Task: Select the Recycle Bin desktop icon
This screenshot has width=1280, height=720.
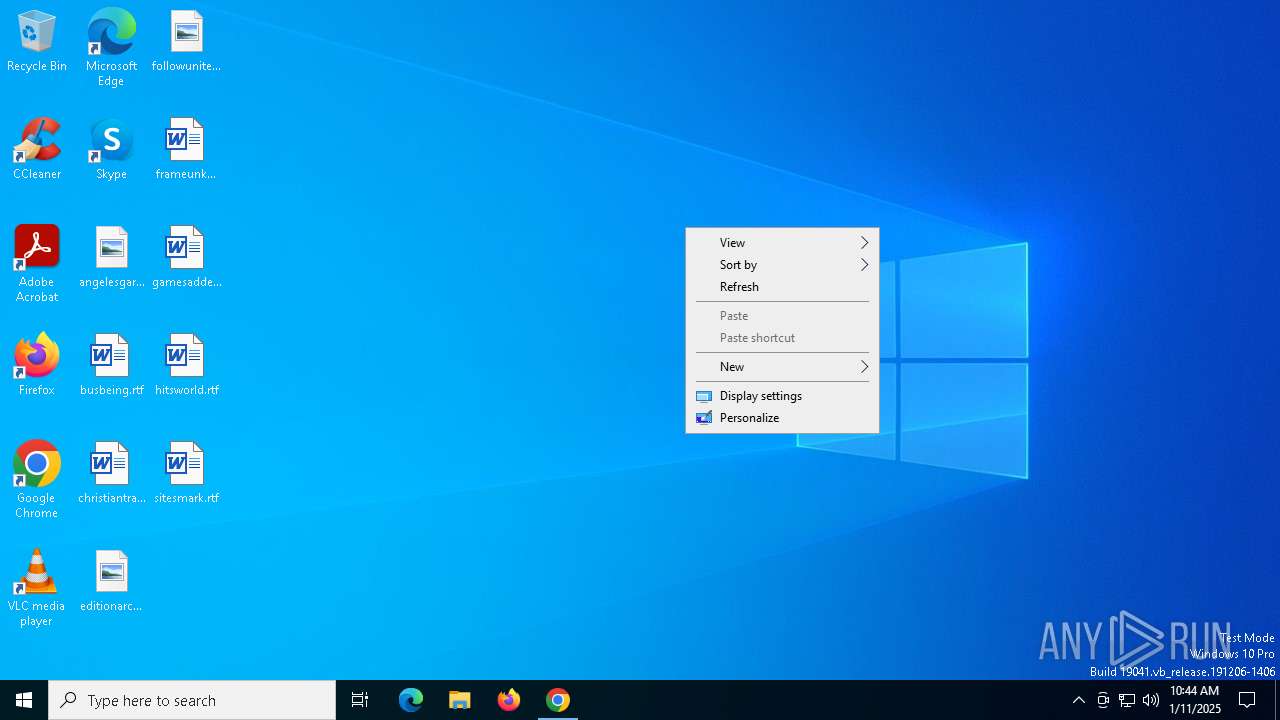Action: (x=37, y=42)
